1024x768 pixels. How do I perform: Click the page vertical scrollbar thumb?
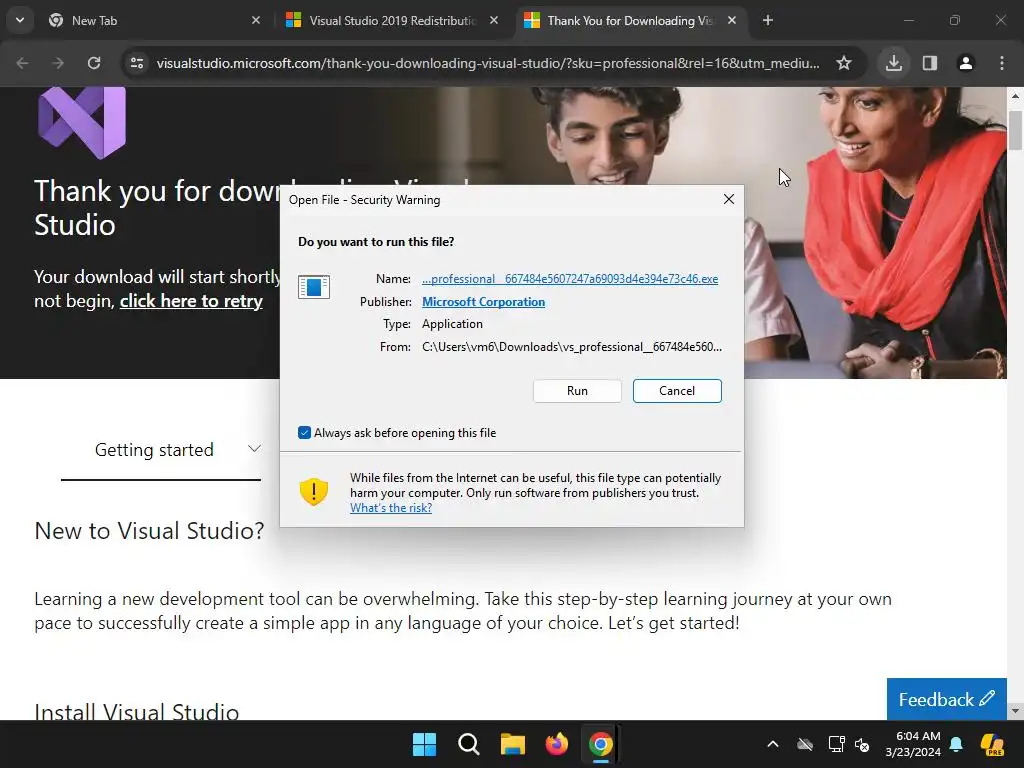1015,131
